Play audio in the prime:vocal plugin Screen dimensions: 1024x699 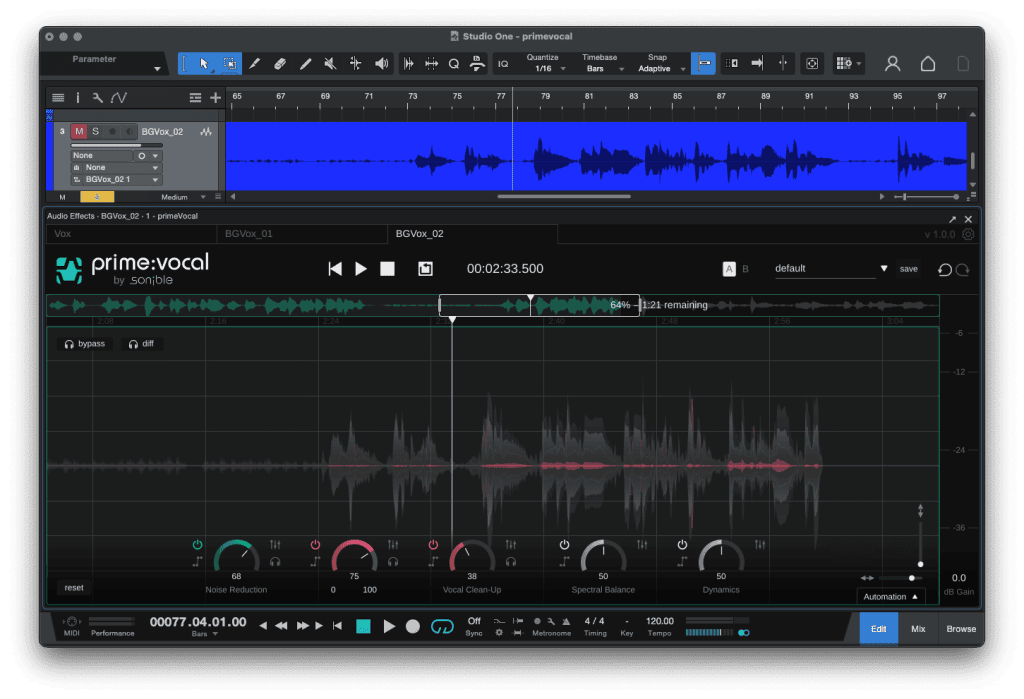[360, 268]
